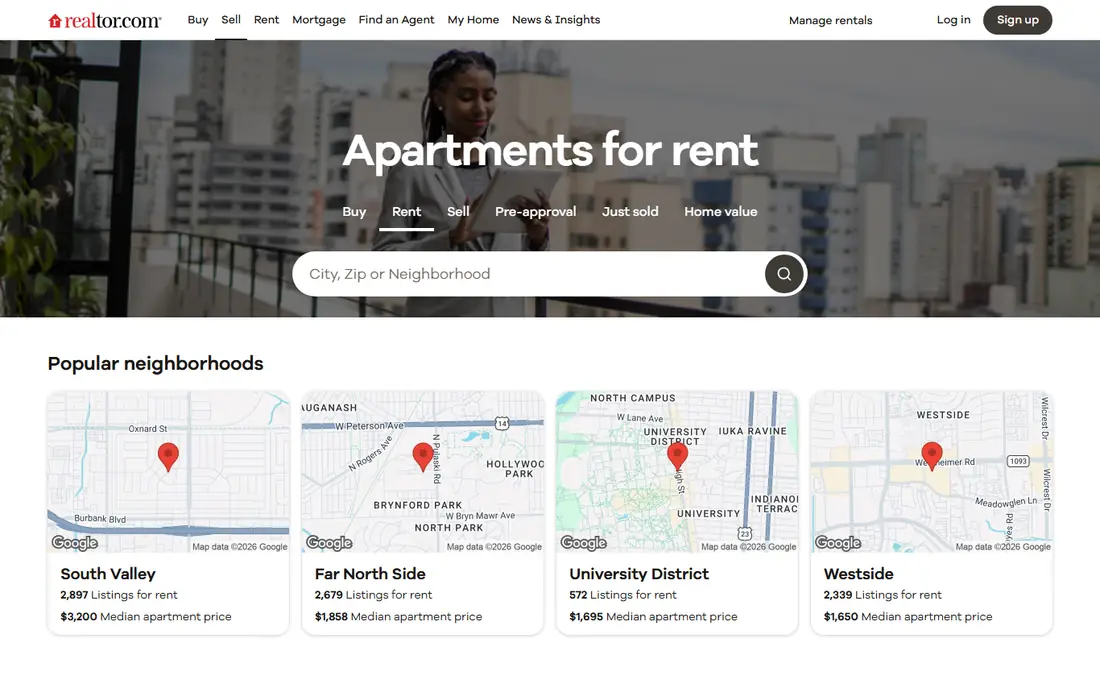This screenshot has height=688, width=1100.
Task: Select the Rent search tab
Action: [x=406, y=212]
